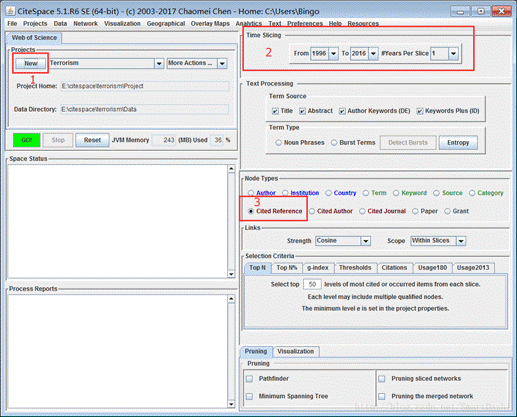Switch to the Top N tab
This screenshot has width=517, height=417.
pos(258,268)
